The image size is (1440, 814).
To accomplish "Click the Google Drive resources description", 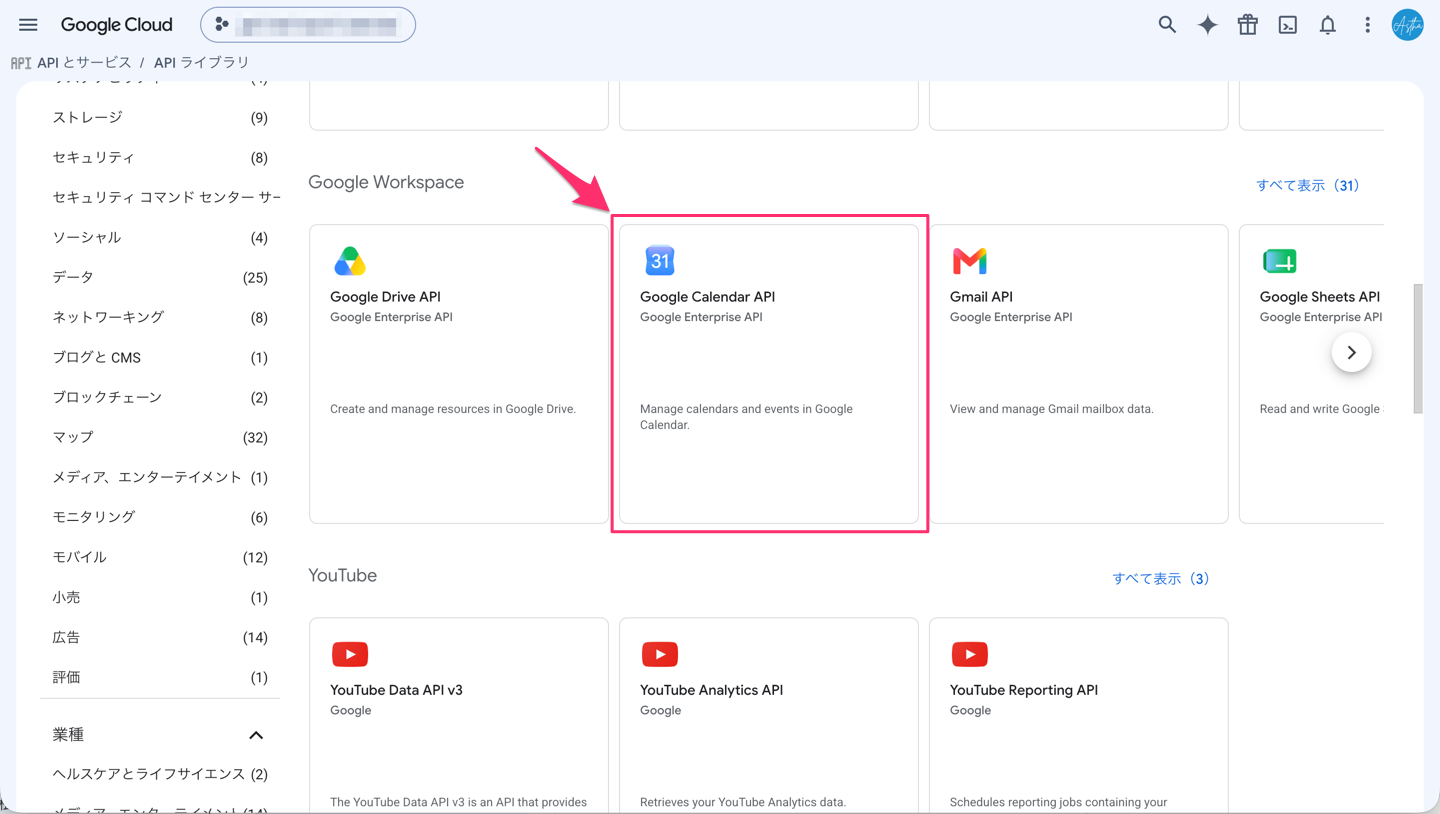I will pyautogui.click(x=453, y=409).
